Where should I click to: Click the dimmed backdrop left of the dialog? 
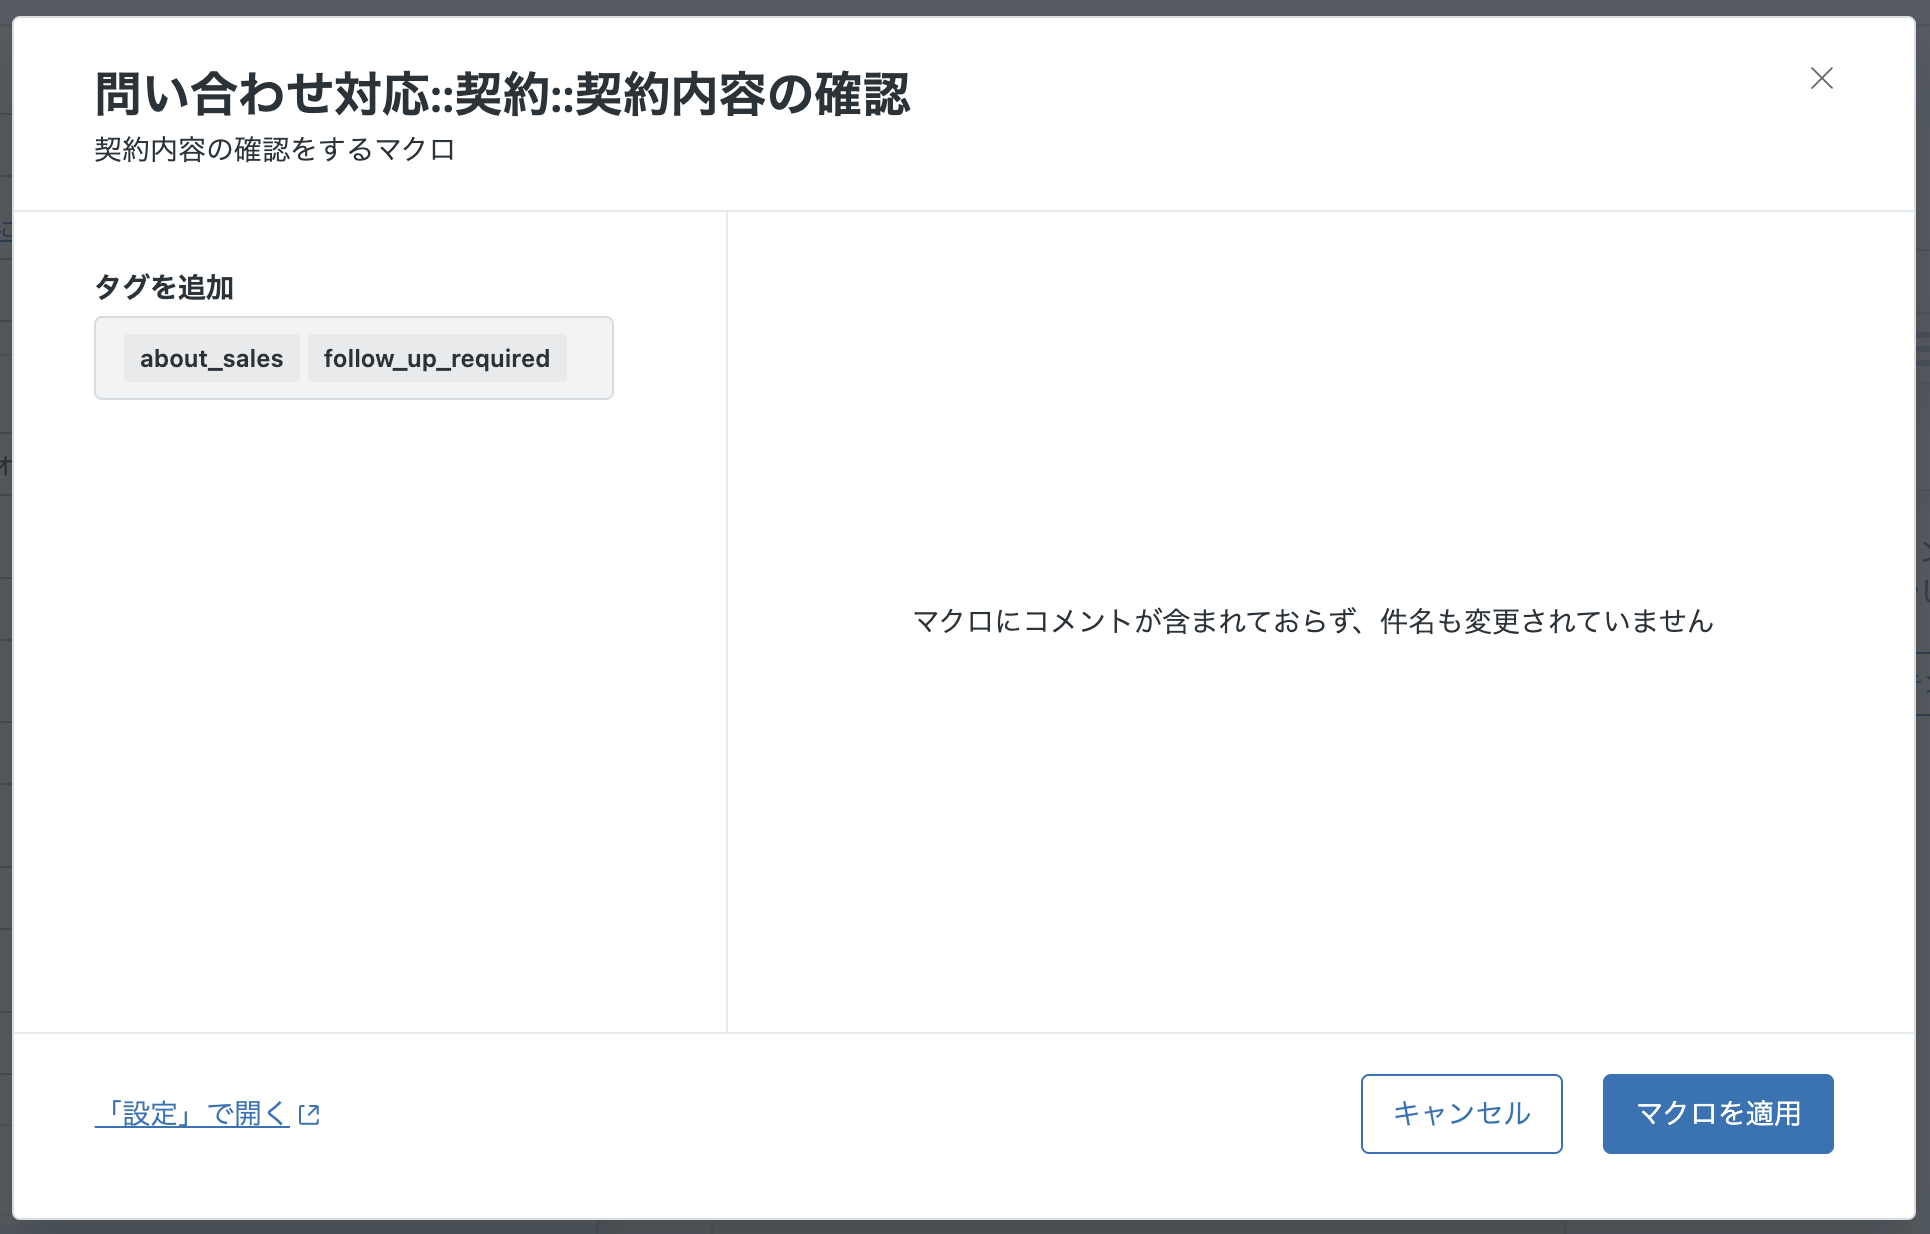point(5,620)
